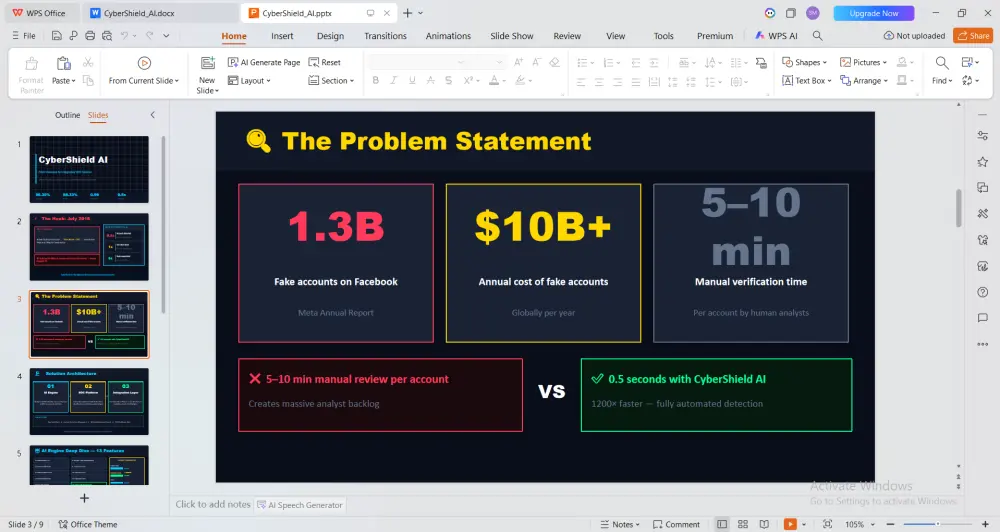Click fit slide to window icon
1000x532 pixels.
[827, 524]
